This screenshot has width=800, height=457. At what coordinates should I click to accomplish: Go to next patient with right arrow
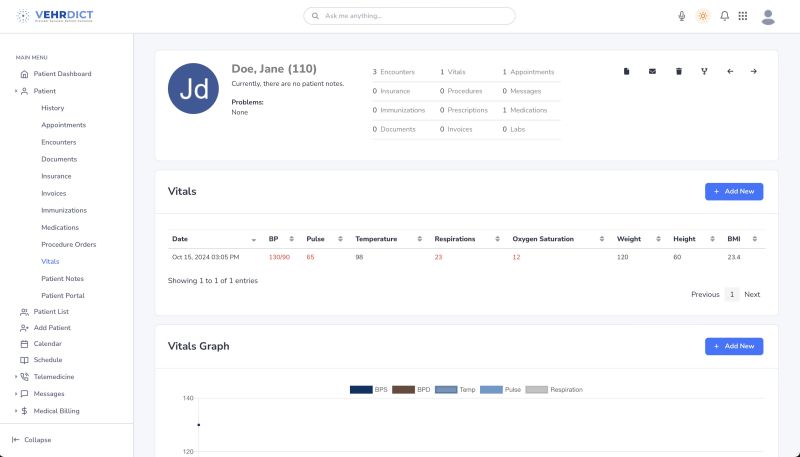tap(754, 71)
